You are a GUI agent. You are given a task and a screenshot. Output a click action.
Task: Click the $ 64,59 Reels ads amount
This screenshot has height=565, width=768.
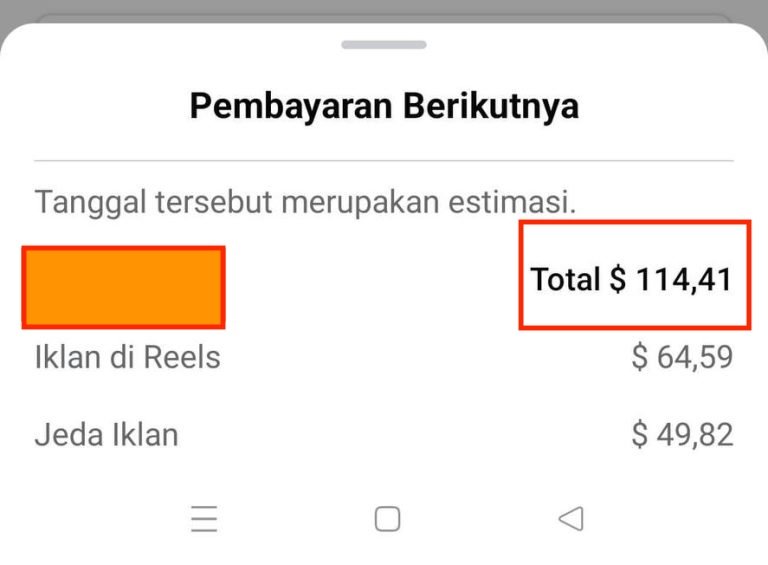click(x=682, y=357)
